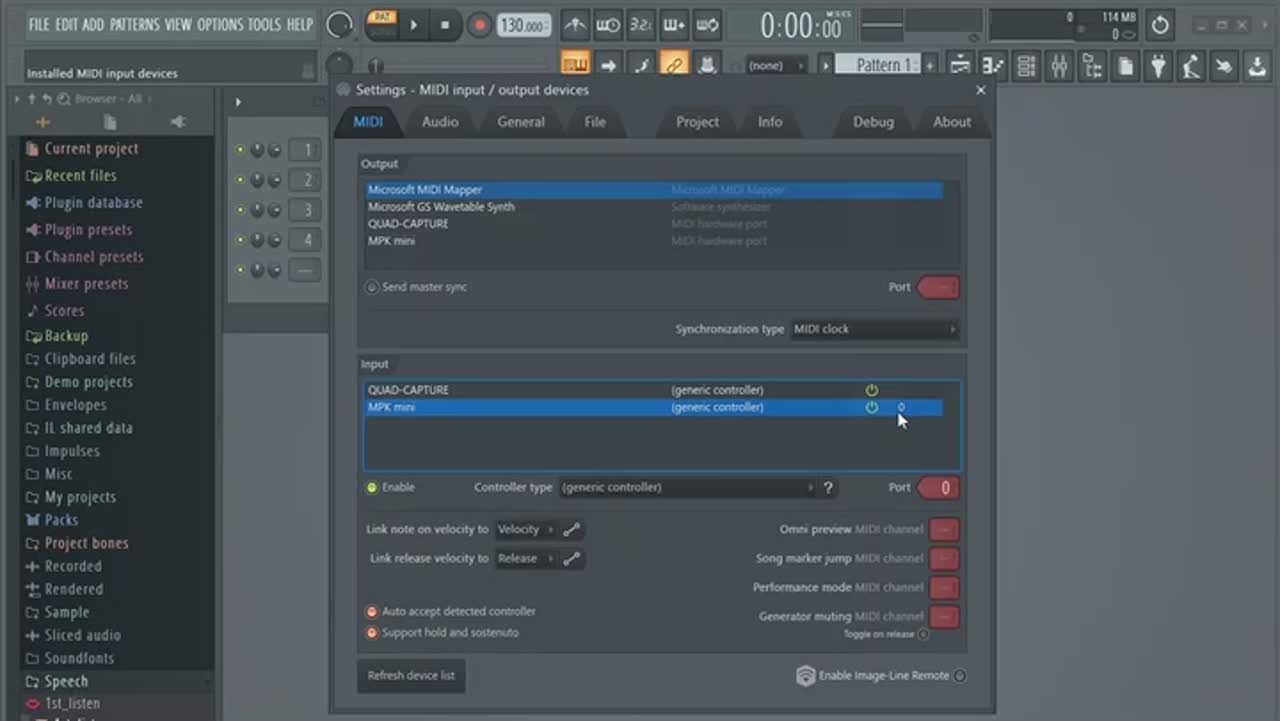This screenshot has width=1280, height=721.
Task: Toggle power icon for QUAD-CAPTURE input
Action: tap(872, 390)
